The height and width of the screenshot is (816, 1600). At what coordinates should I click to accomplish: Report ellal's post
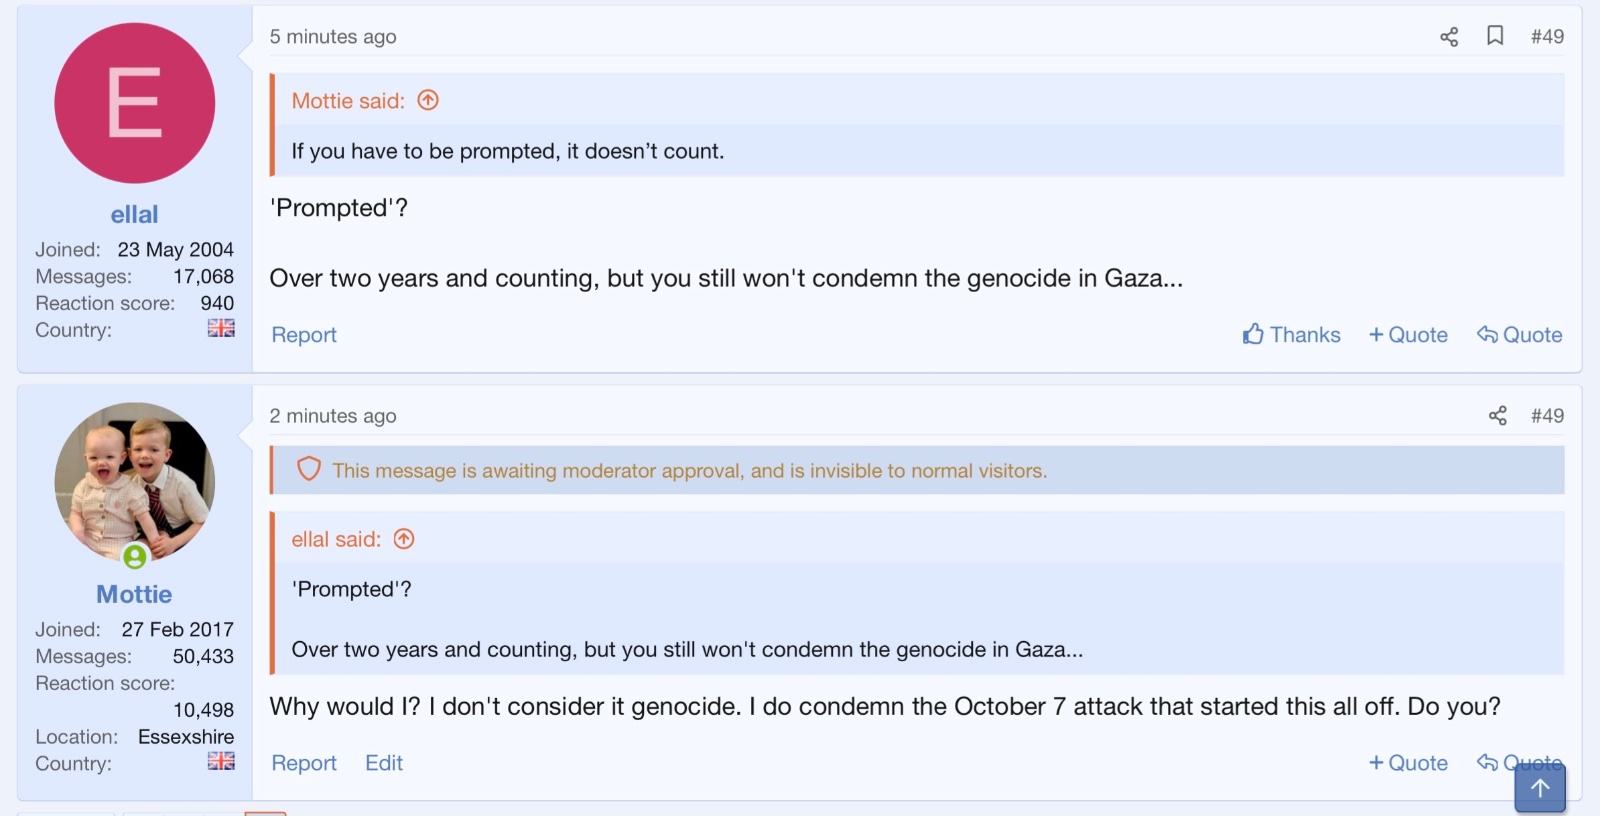point(304,335)
